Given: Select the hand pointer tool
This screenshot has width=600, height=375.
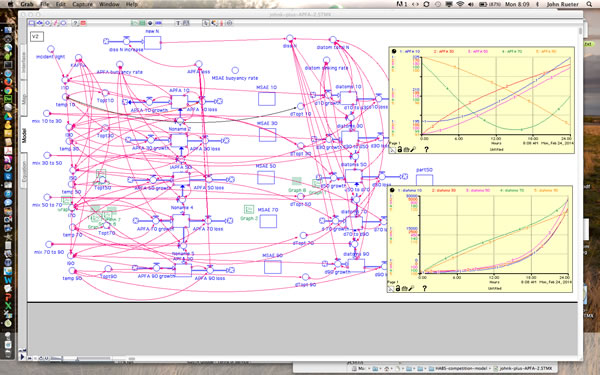Looking at the screenshot, I should pyautogui.click(x=205, y=23).
